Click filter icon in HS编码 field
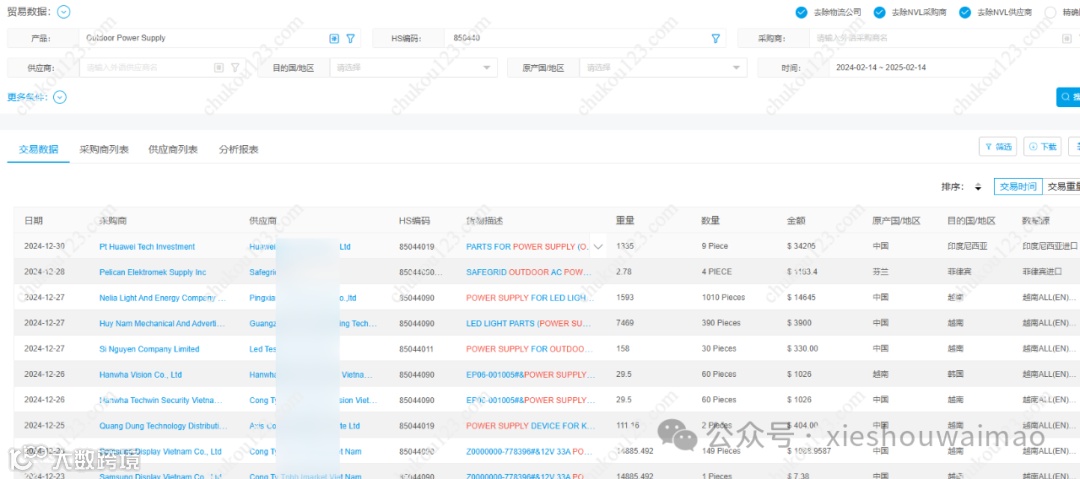 [x=715, y=39]
